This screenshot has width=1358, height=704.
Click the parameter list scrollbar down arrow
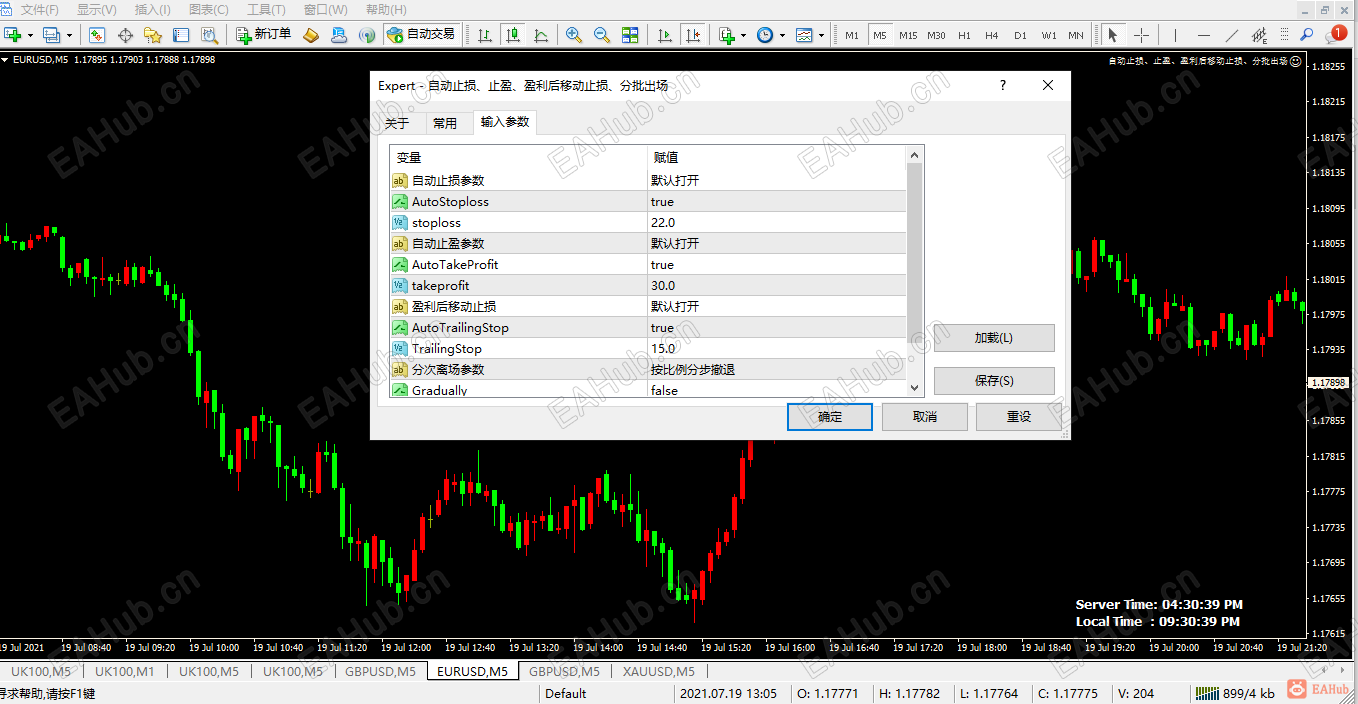[914, 388]
